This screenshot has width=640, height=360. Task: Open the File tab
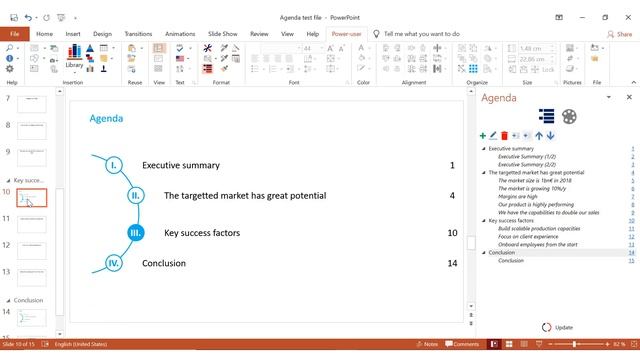15,34
